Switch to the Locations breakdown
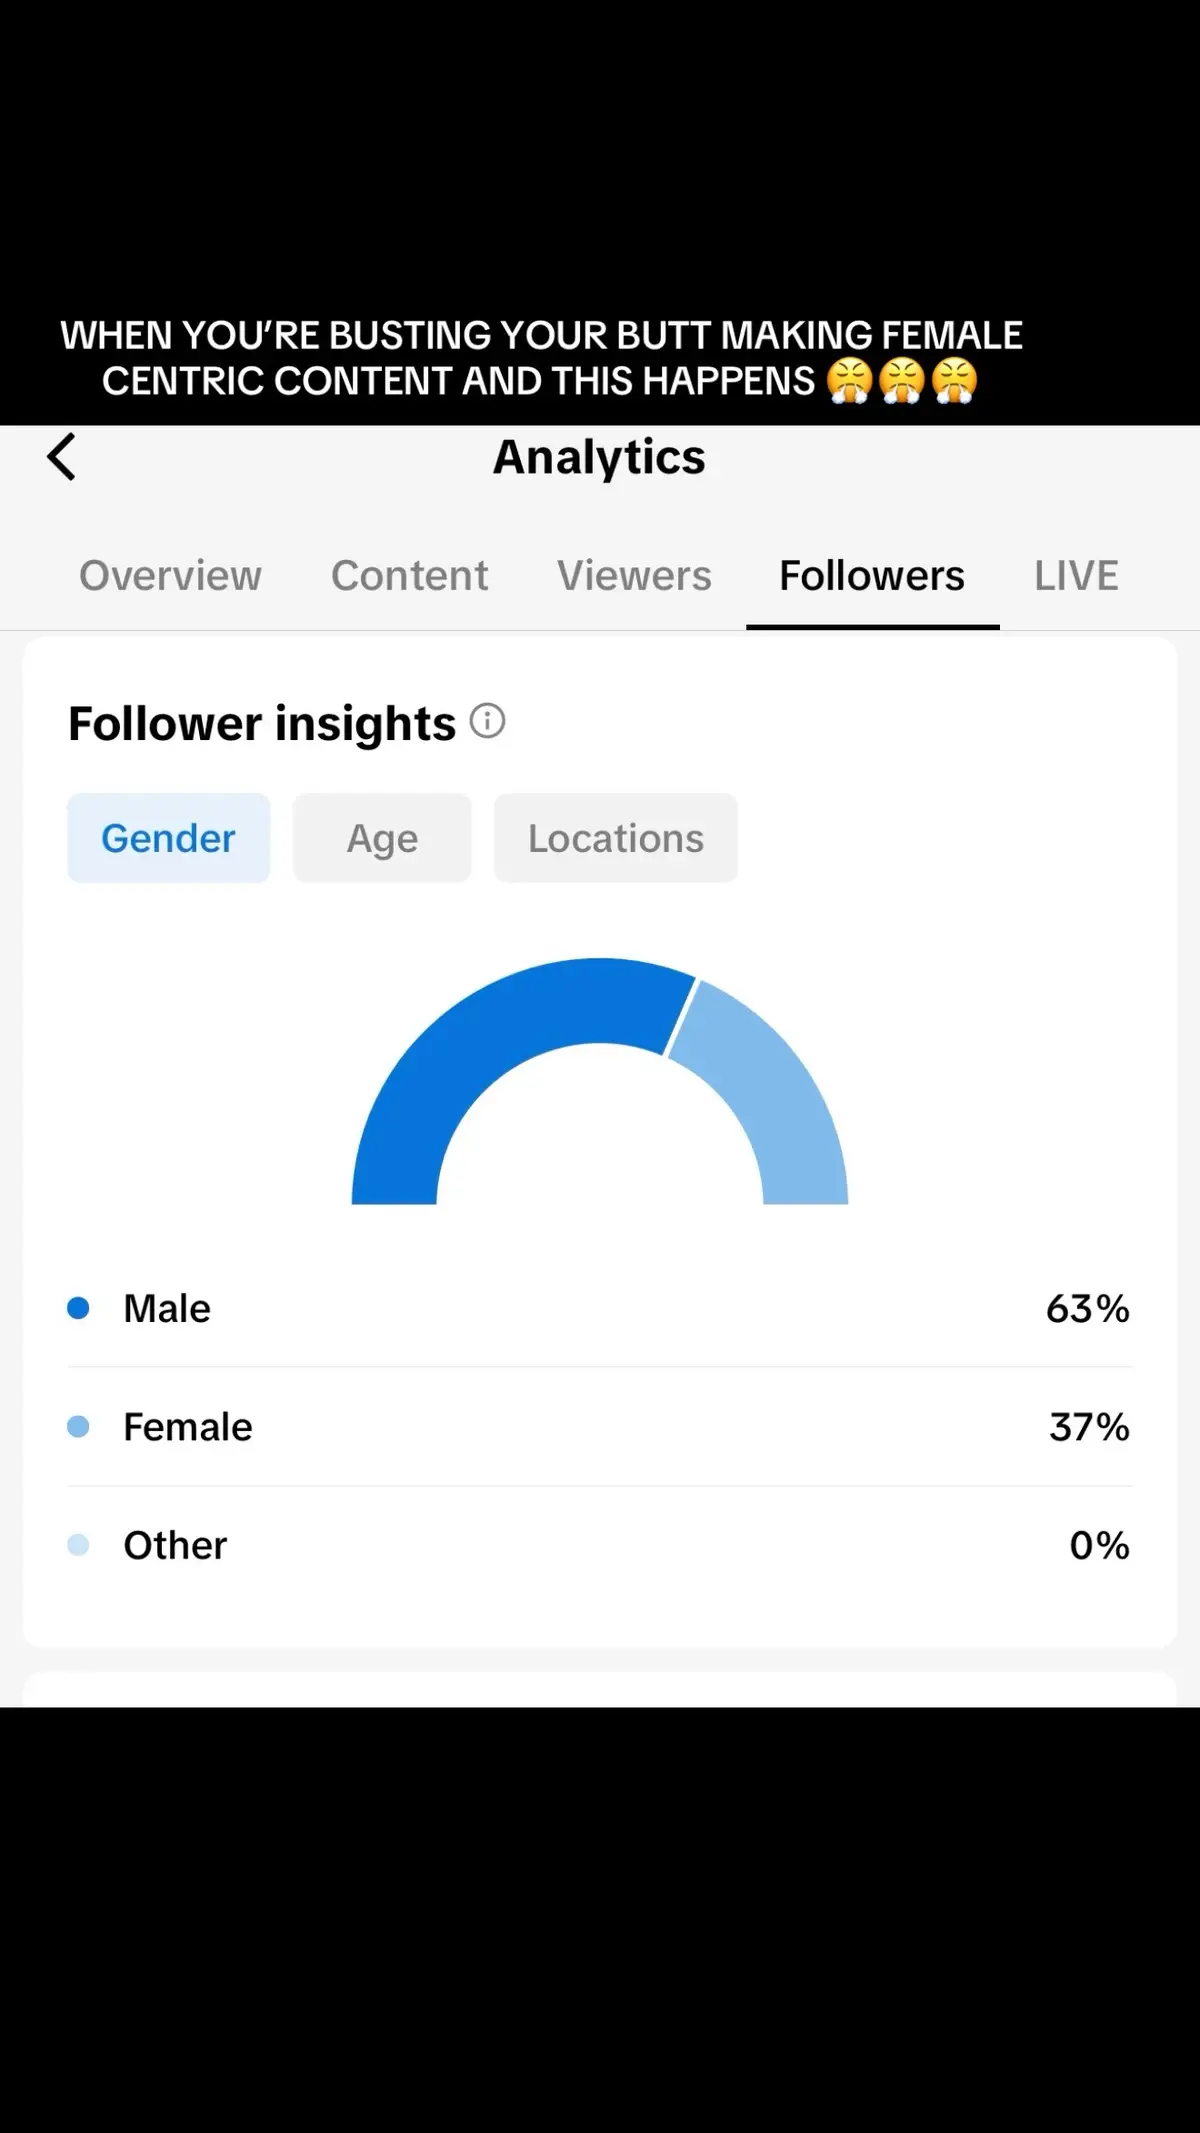This screenshot has width=1200, height=2133. tap(615, 838)
